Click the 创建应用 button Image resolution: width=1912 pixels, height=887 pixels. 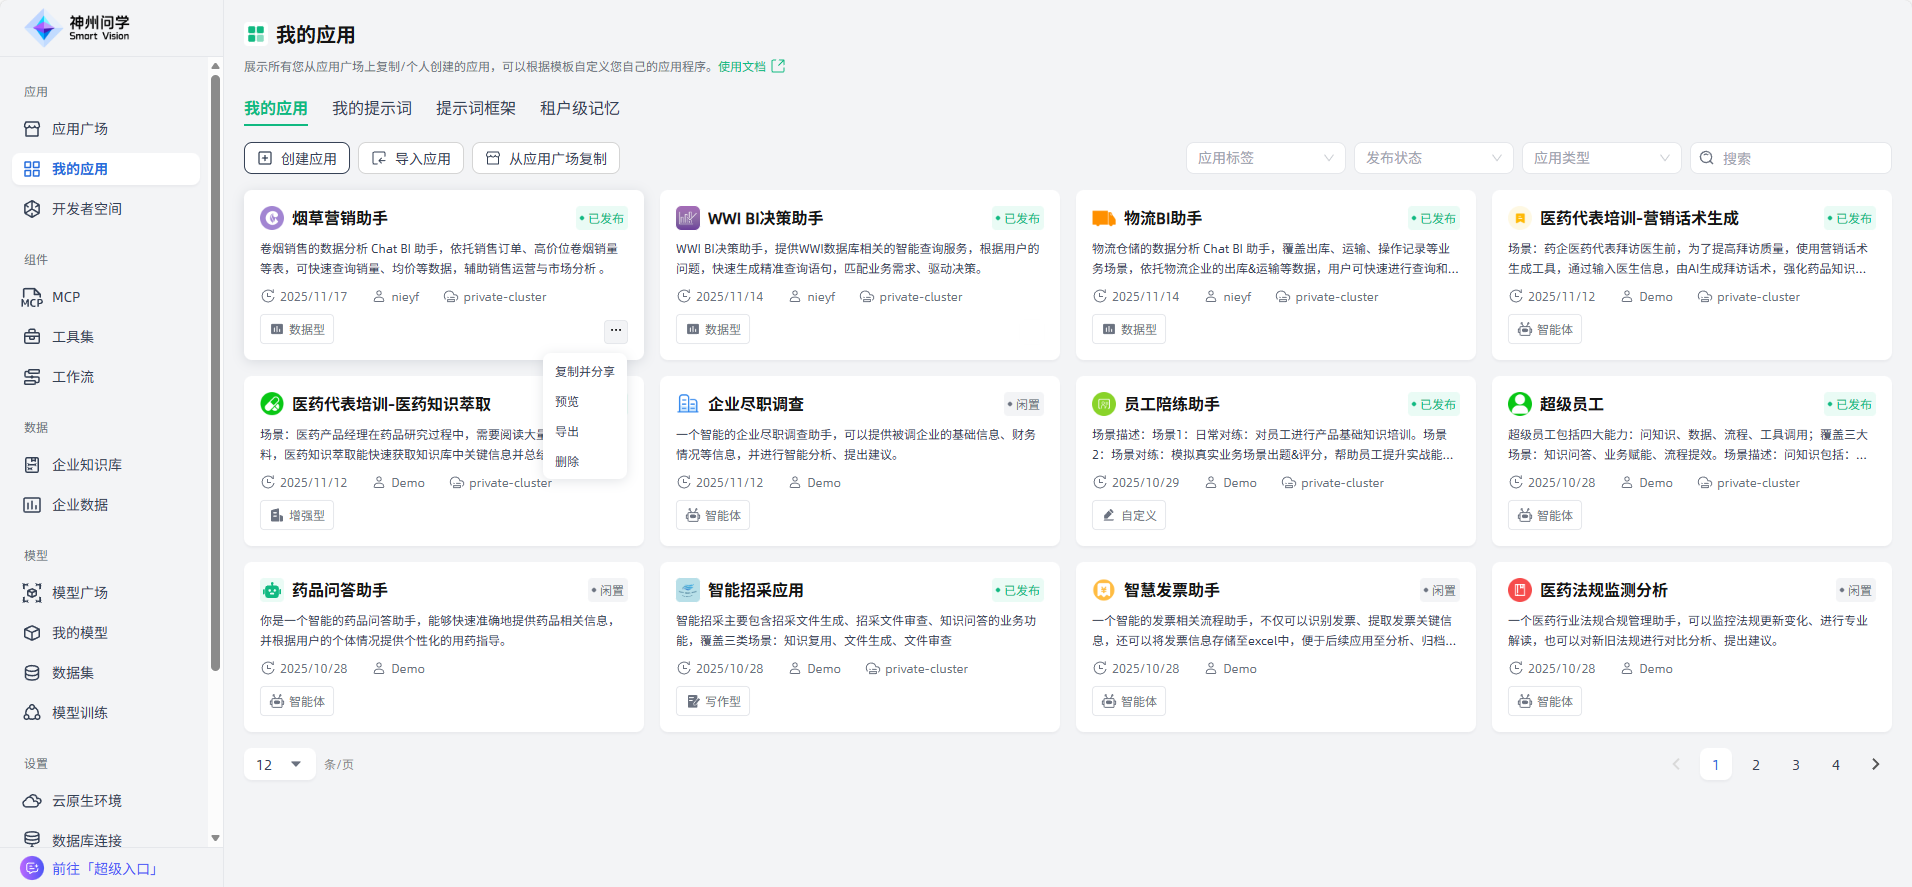297,158
